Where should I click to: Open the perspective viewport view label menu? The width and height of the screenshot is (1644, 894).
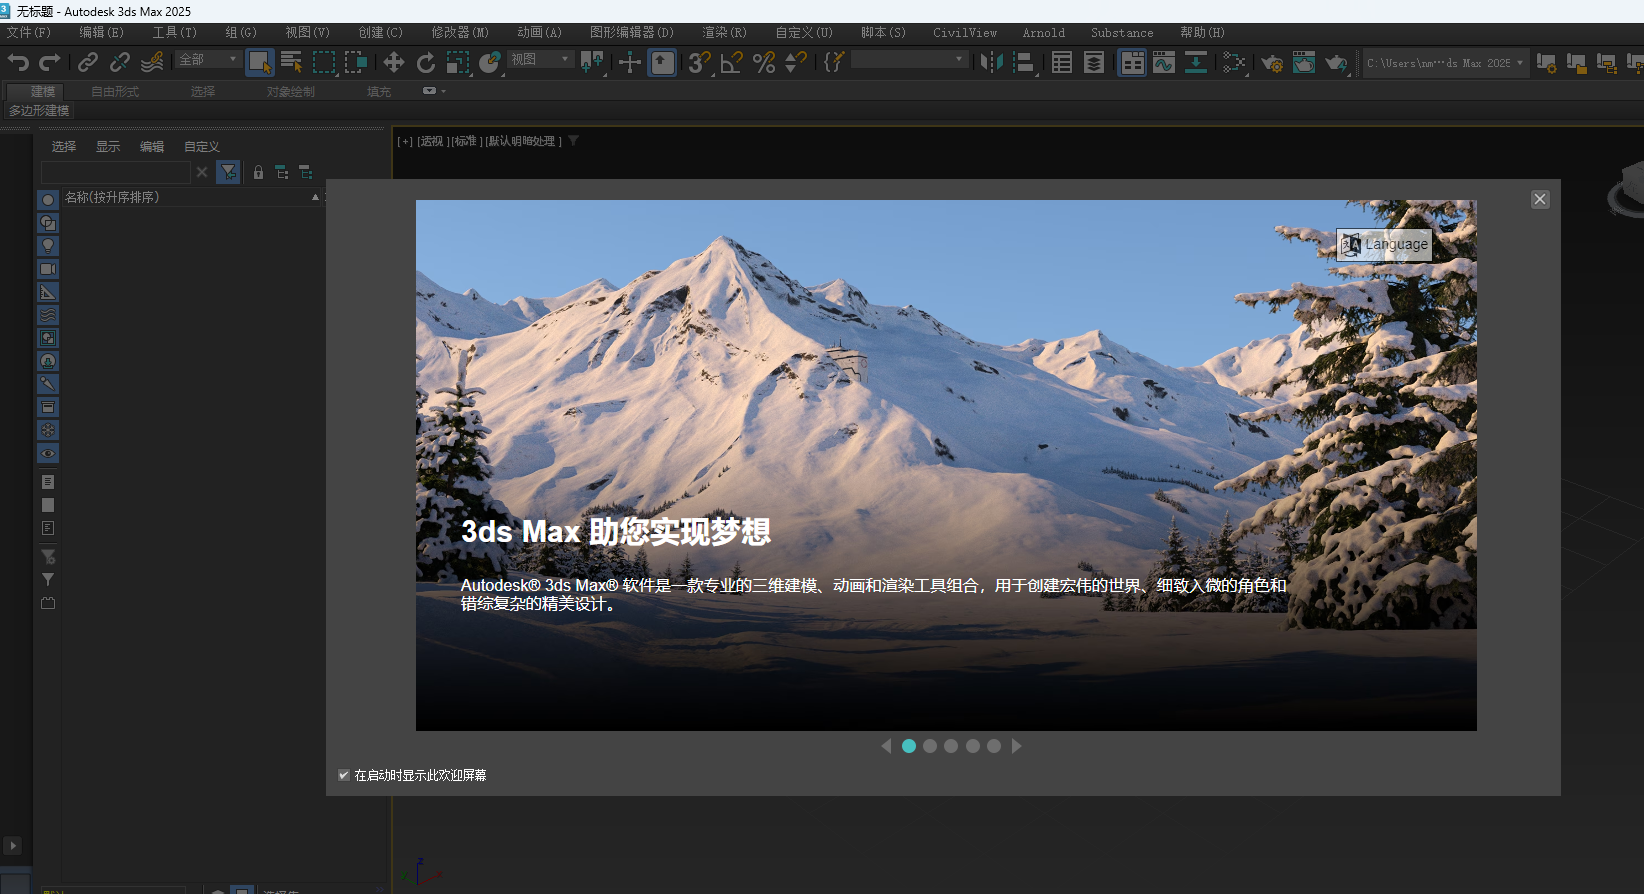(434, 141)
